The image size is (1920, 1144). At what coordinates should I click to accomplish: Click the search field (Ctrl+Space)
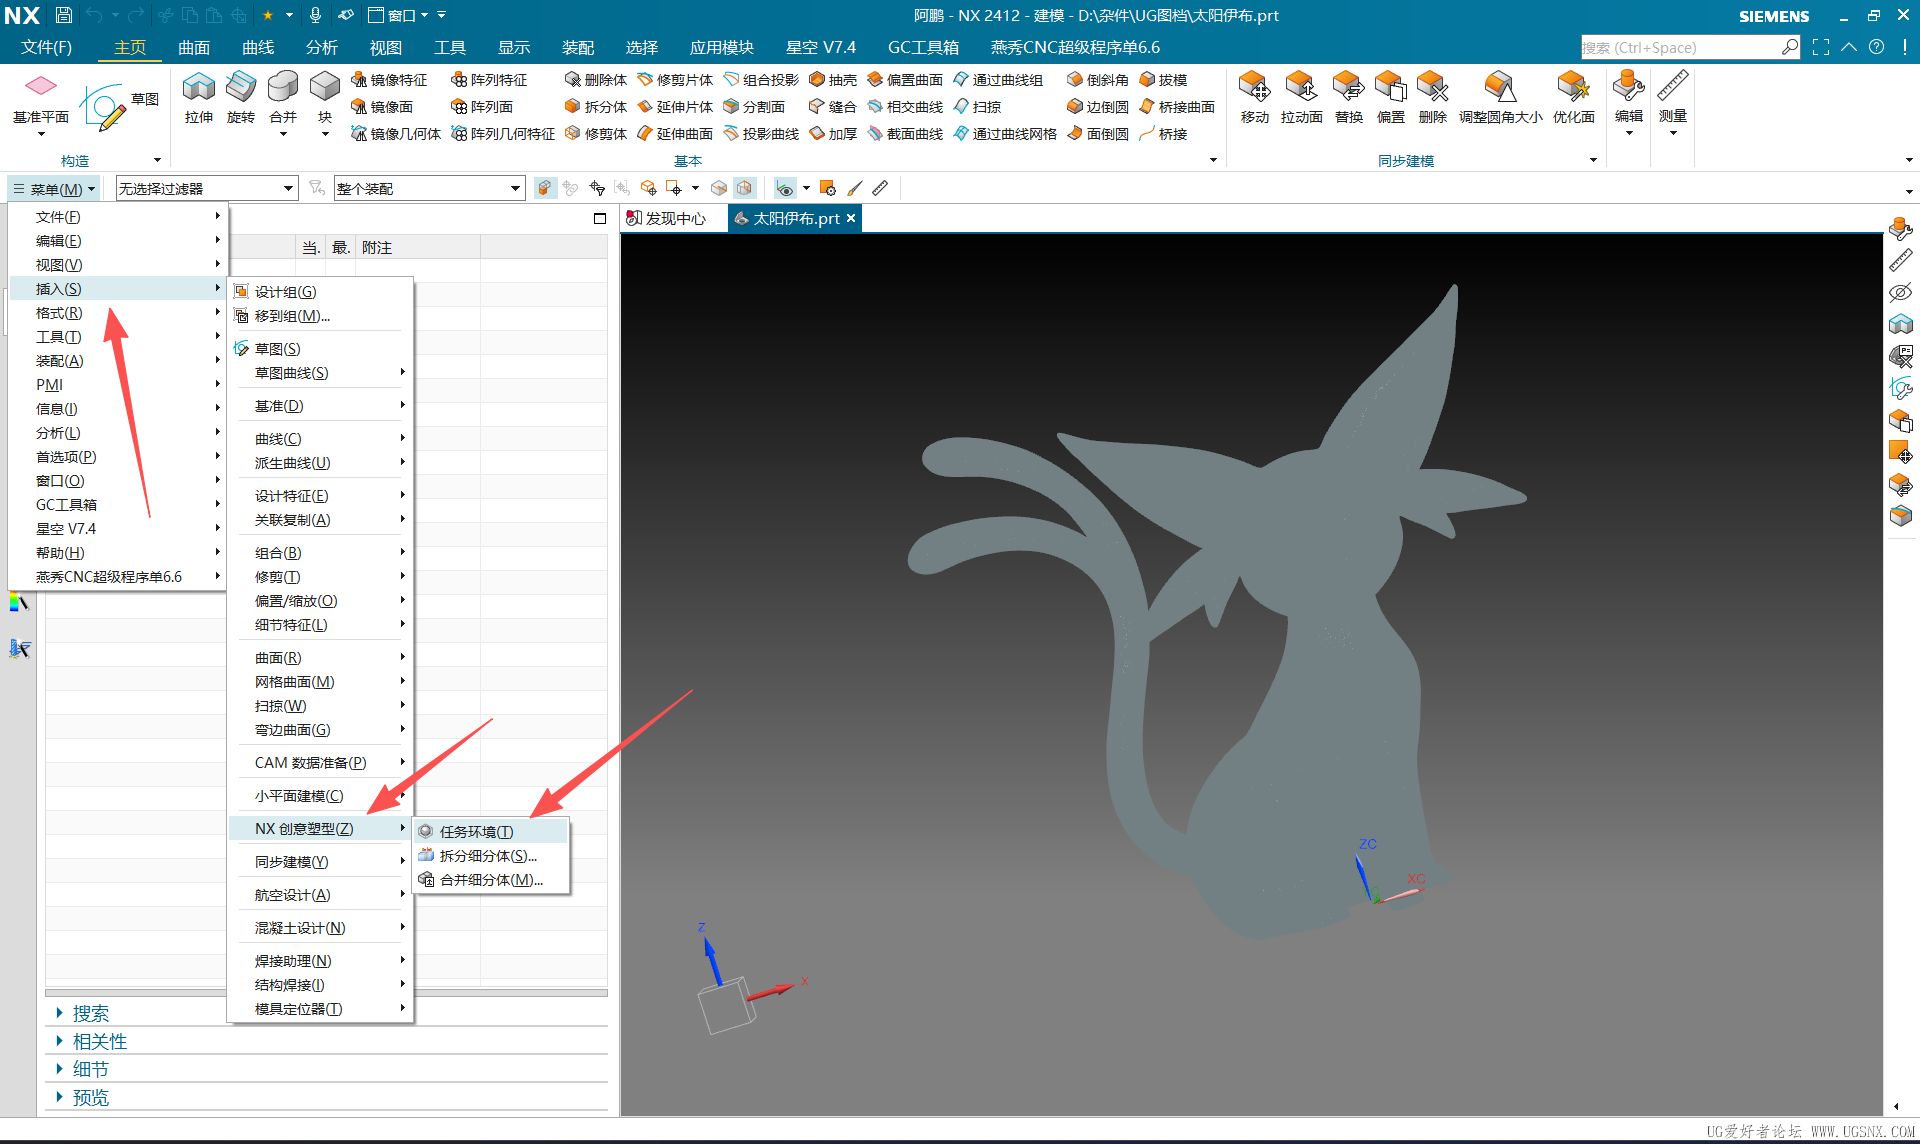point(1680,47)
